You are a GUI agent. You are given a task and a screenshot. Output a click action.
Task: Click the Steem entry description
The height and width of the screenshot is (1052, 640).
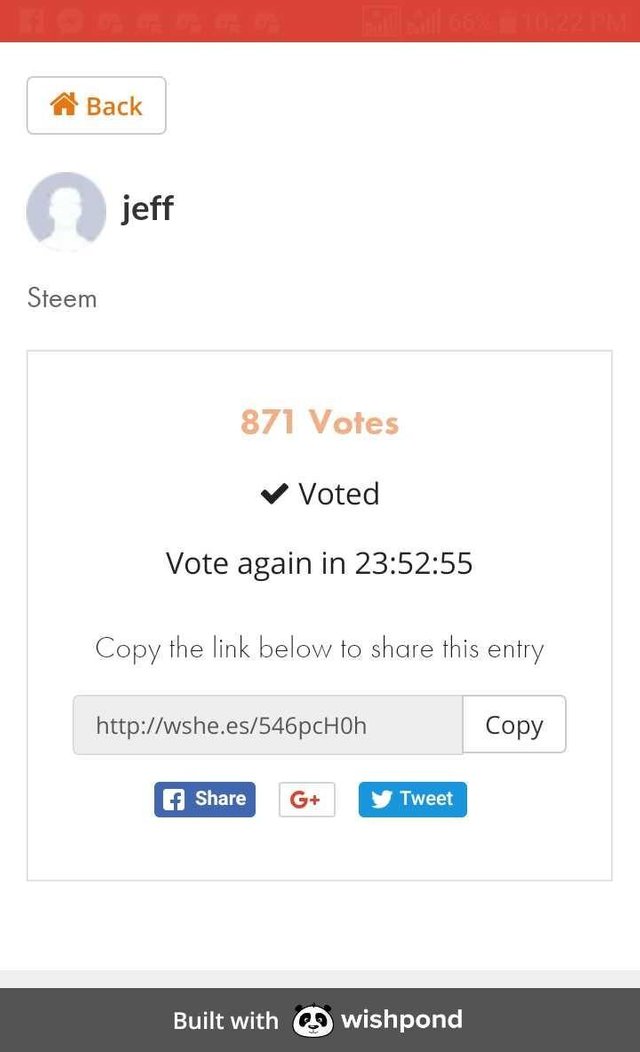(62, 298)
